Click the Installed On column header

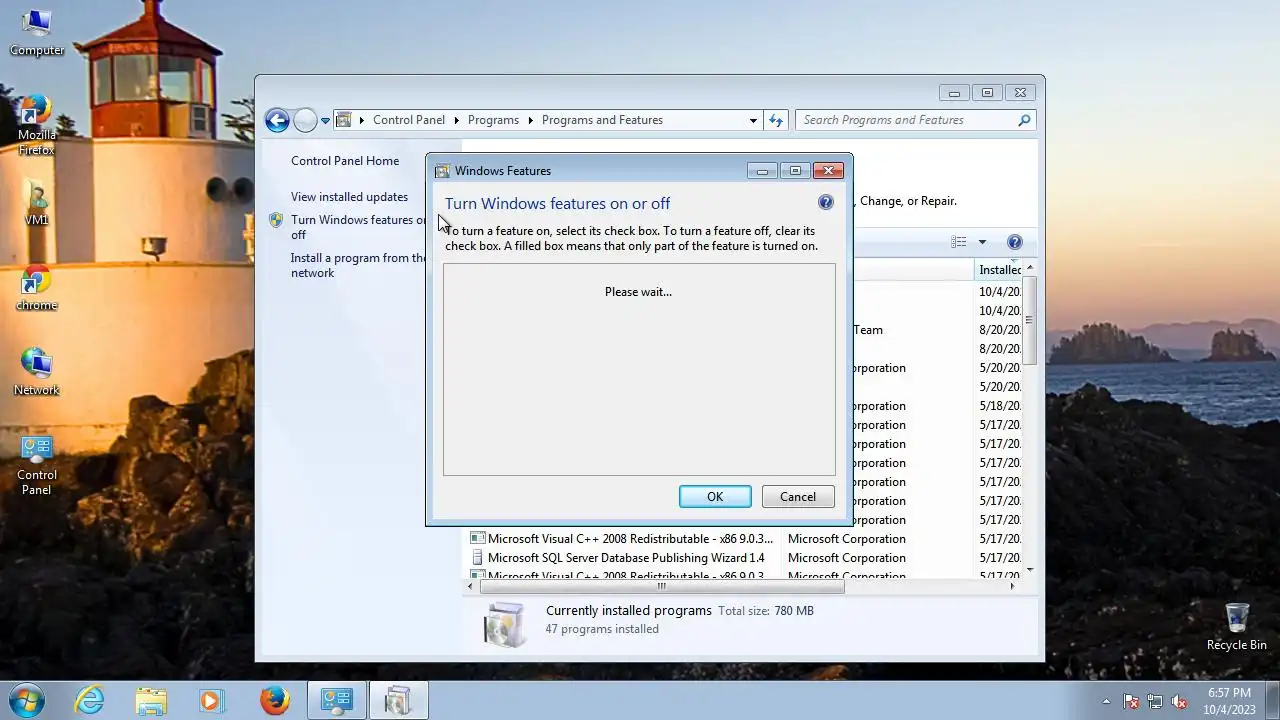1000,270
